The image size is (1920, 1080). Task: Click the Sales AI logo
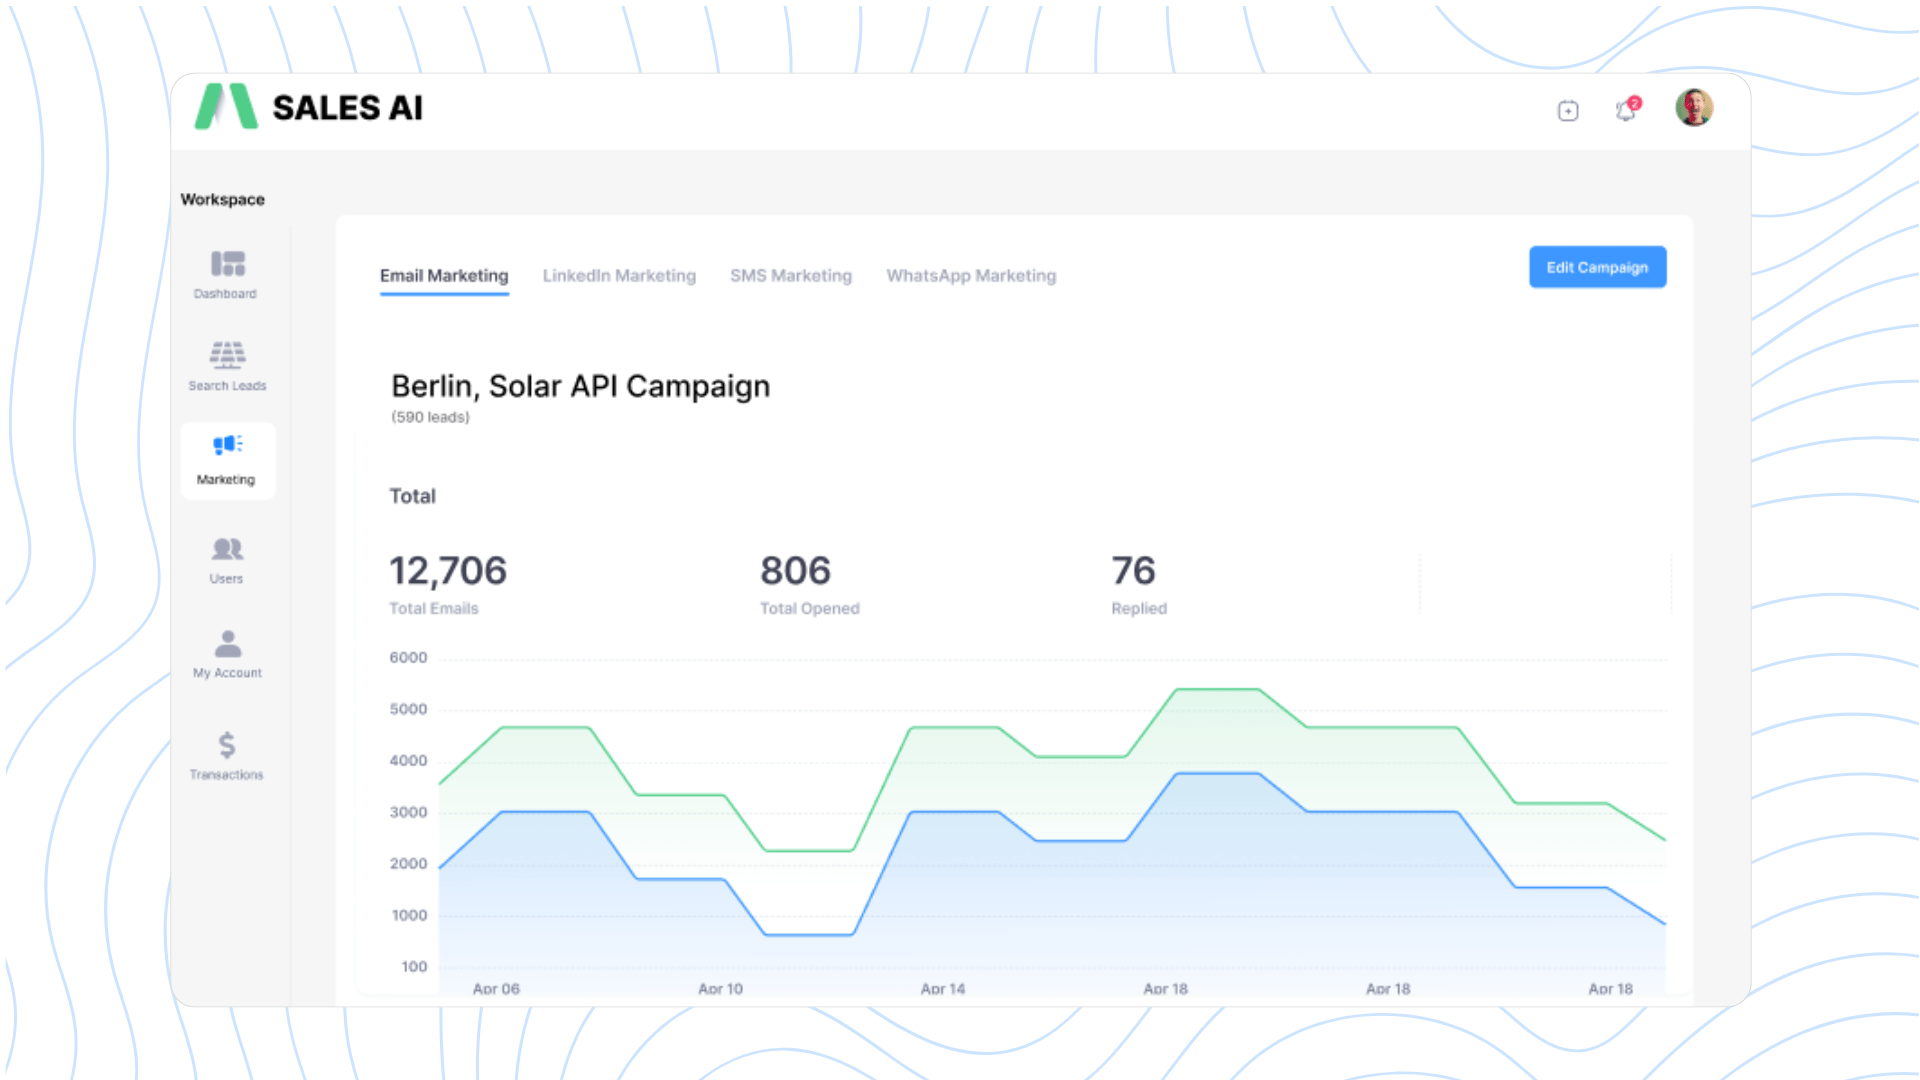310,107
